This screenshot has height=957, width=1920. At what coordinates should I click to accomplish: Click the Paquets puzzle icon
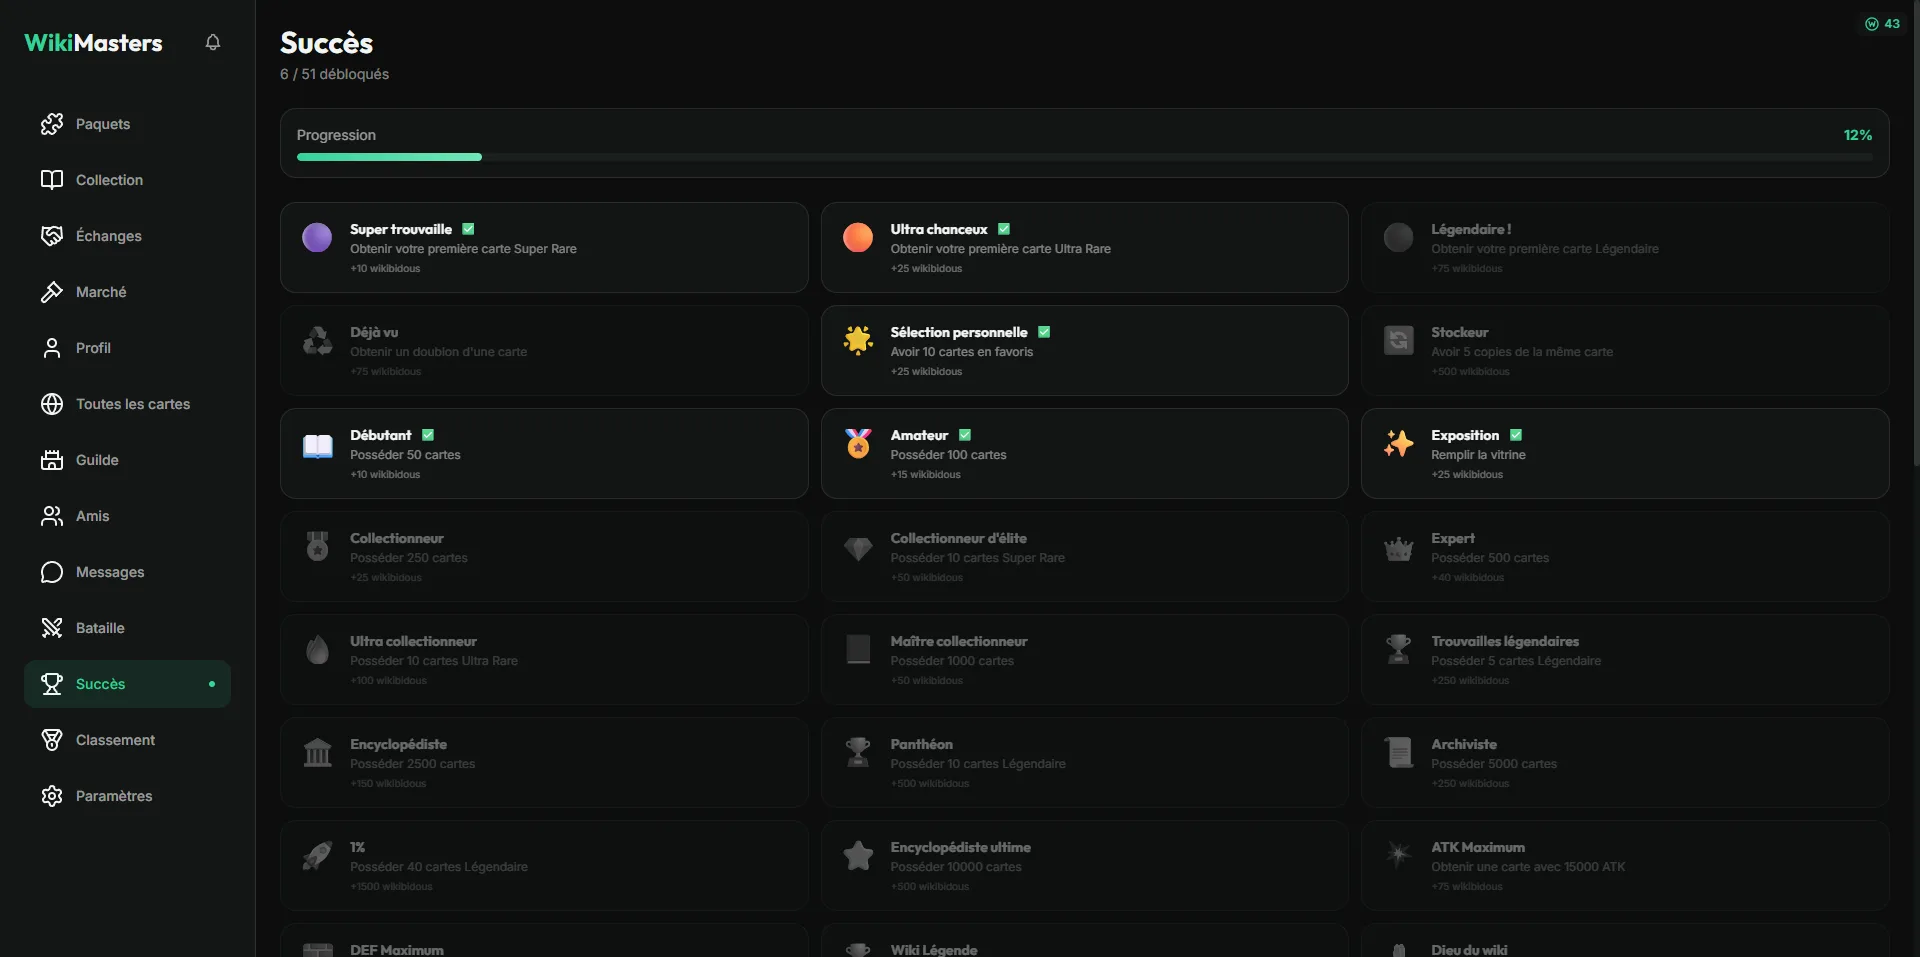pyautogui.click(x=52, y=124)
